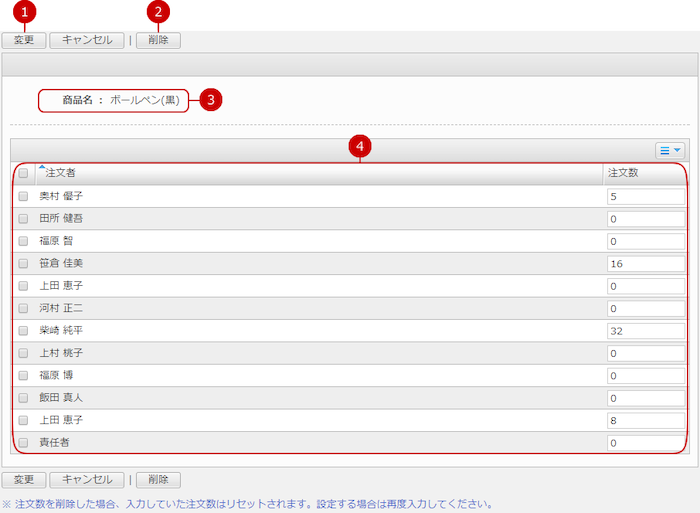The image size is (700, 513).
Task: Click the bottom 削除 button
Action: click(158, 480)
